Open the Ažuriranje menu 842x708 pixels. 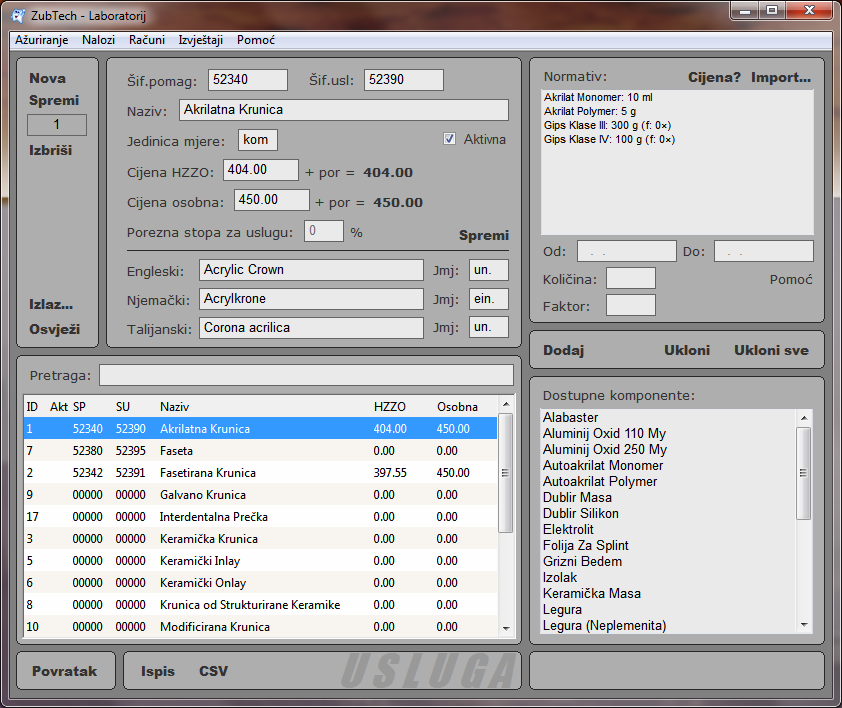41,40
